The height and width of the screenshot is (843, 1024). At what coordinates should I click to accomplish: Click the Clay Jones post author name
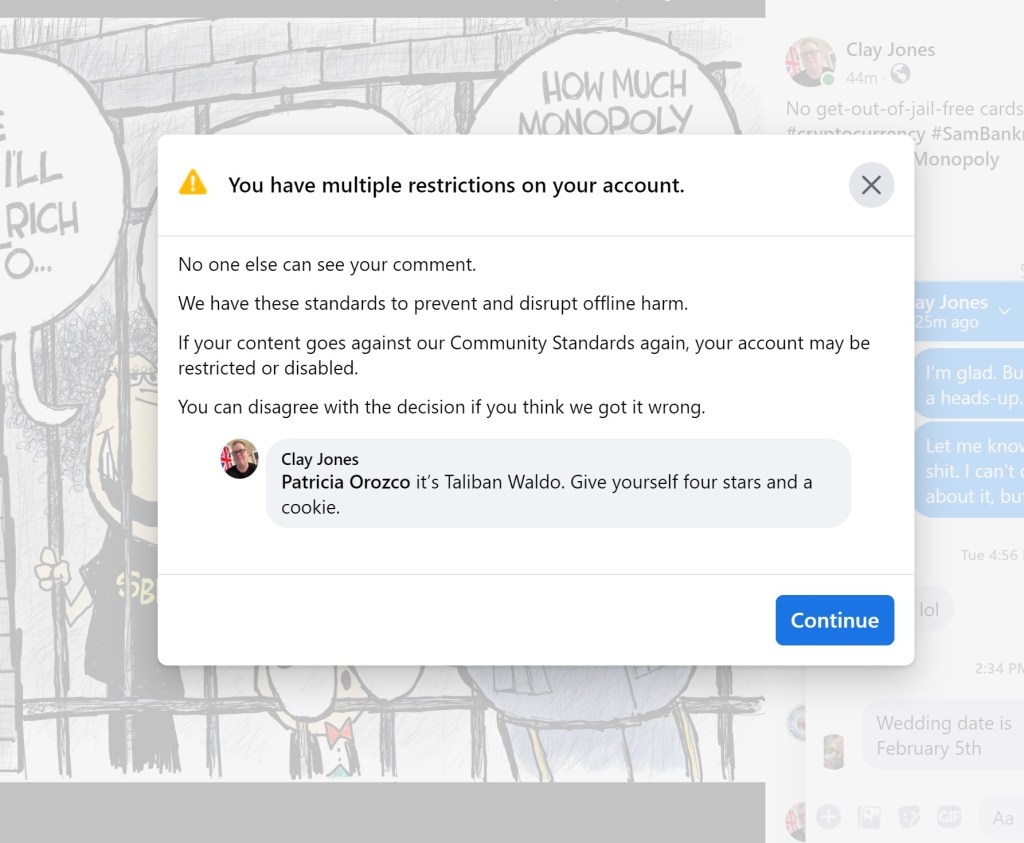coord(890,49)
